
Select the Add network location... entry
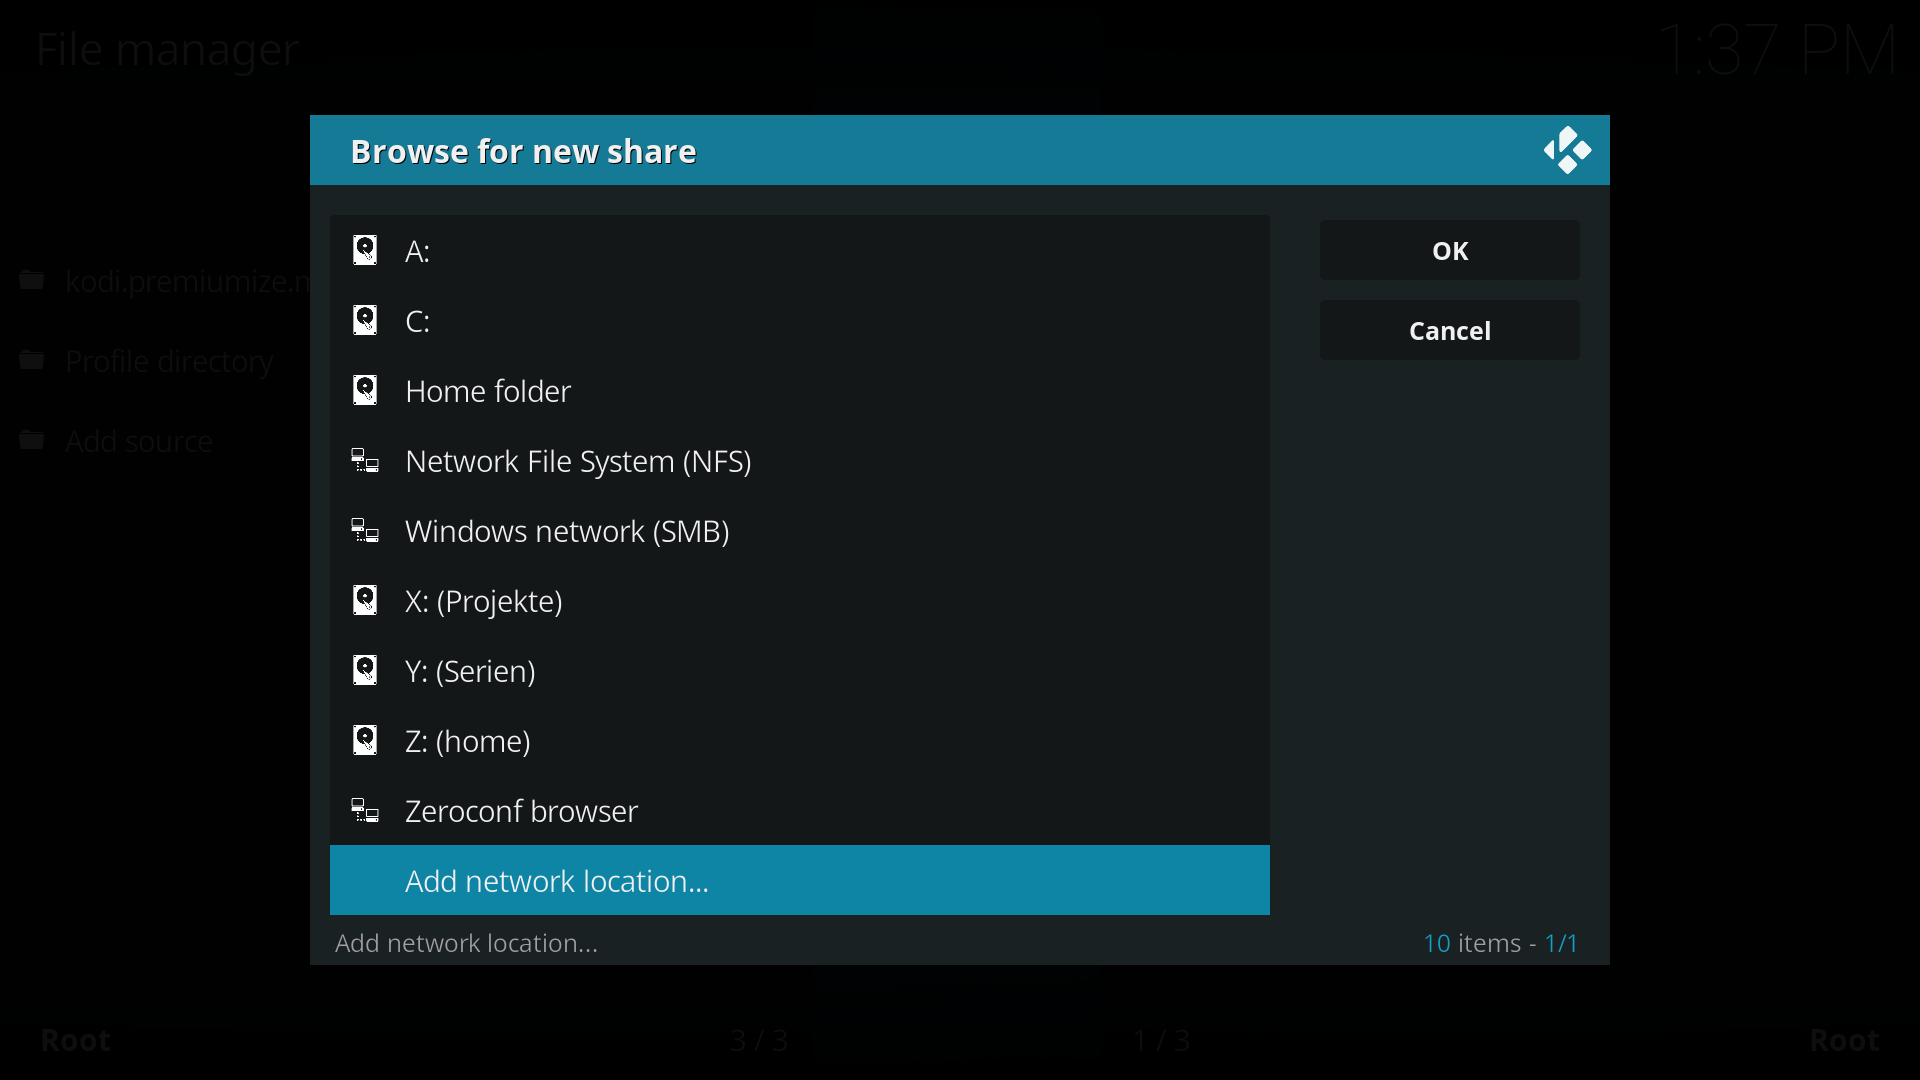(x=800, y=880)
